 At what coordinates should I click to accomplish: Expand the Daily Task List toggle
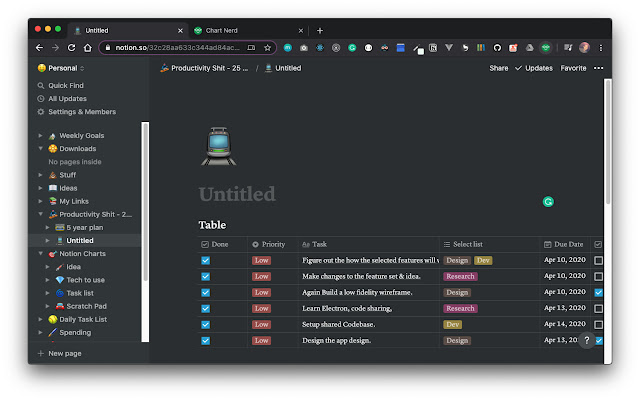[x=40, y=319]
